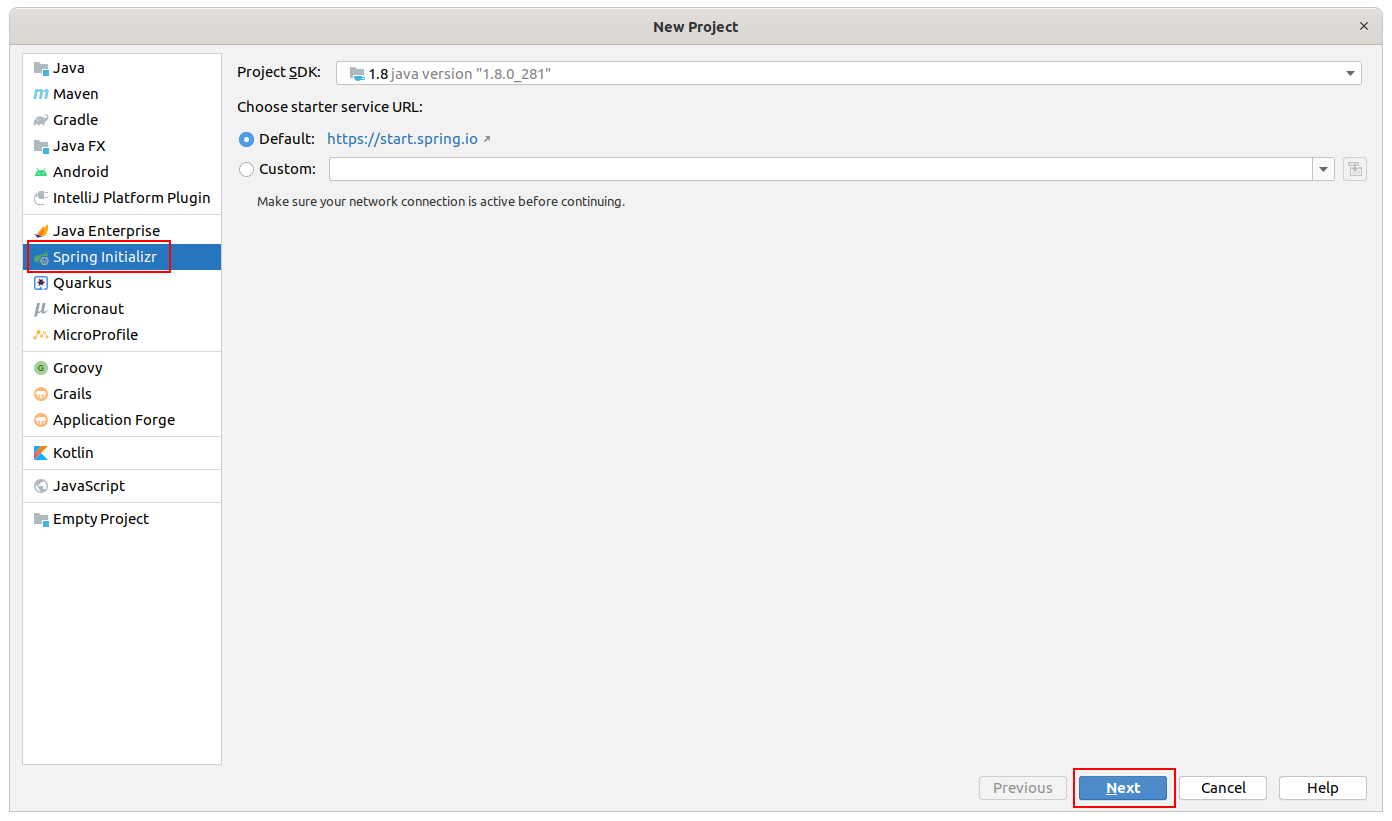Select the Quarkus icon in sidebar
Screen dimensions: 1392x821
41,283
